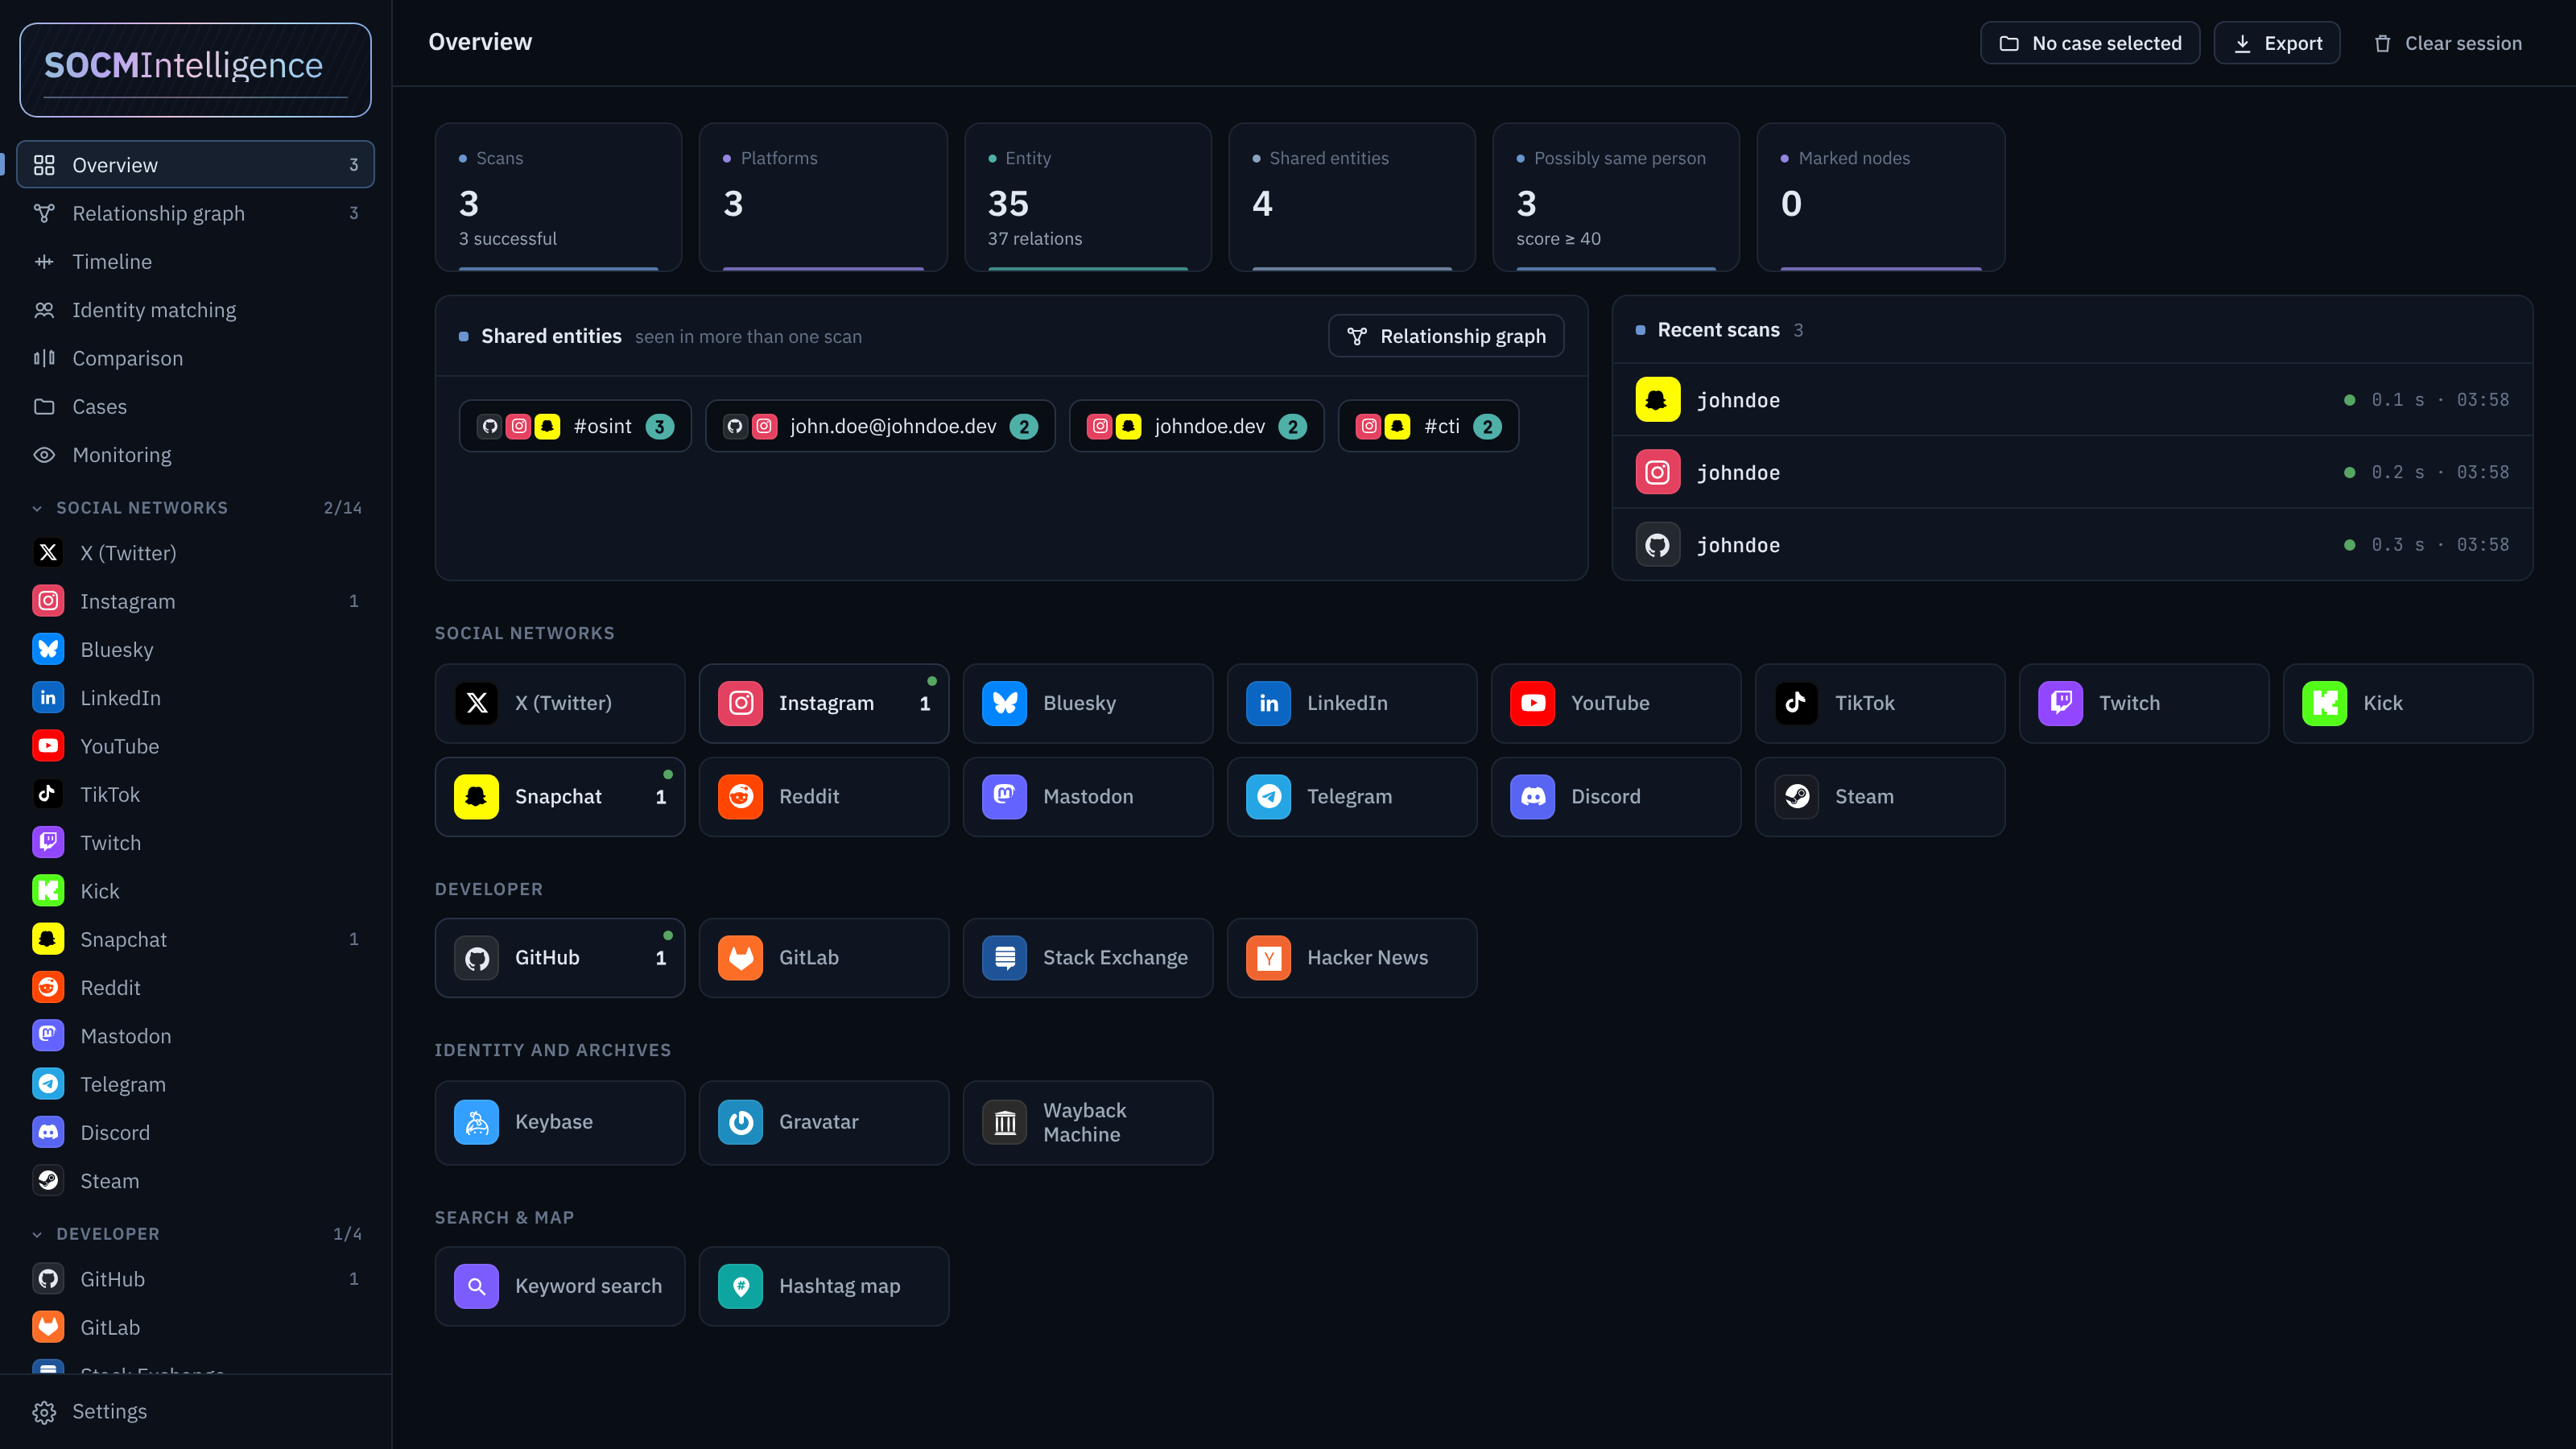Image resolution: width=2576 pixels, height=1449 pixels.
Task: Open the Gravatar card
Action: tap(823, 1122)
